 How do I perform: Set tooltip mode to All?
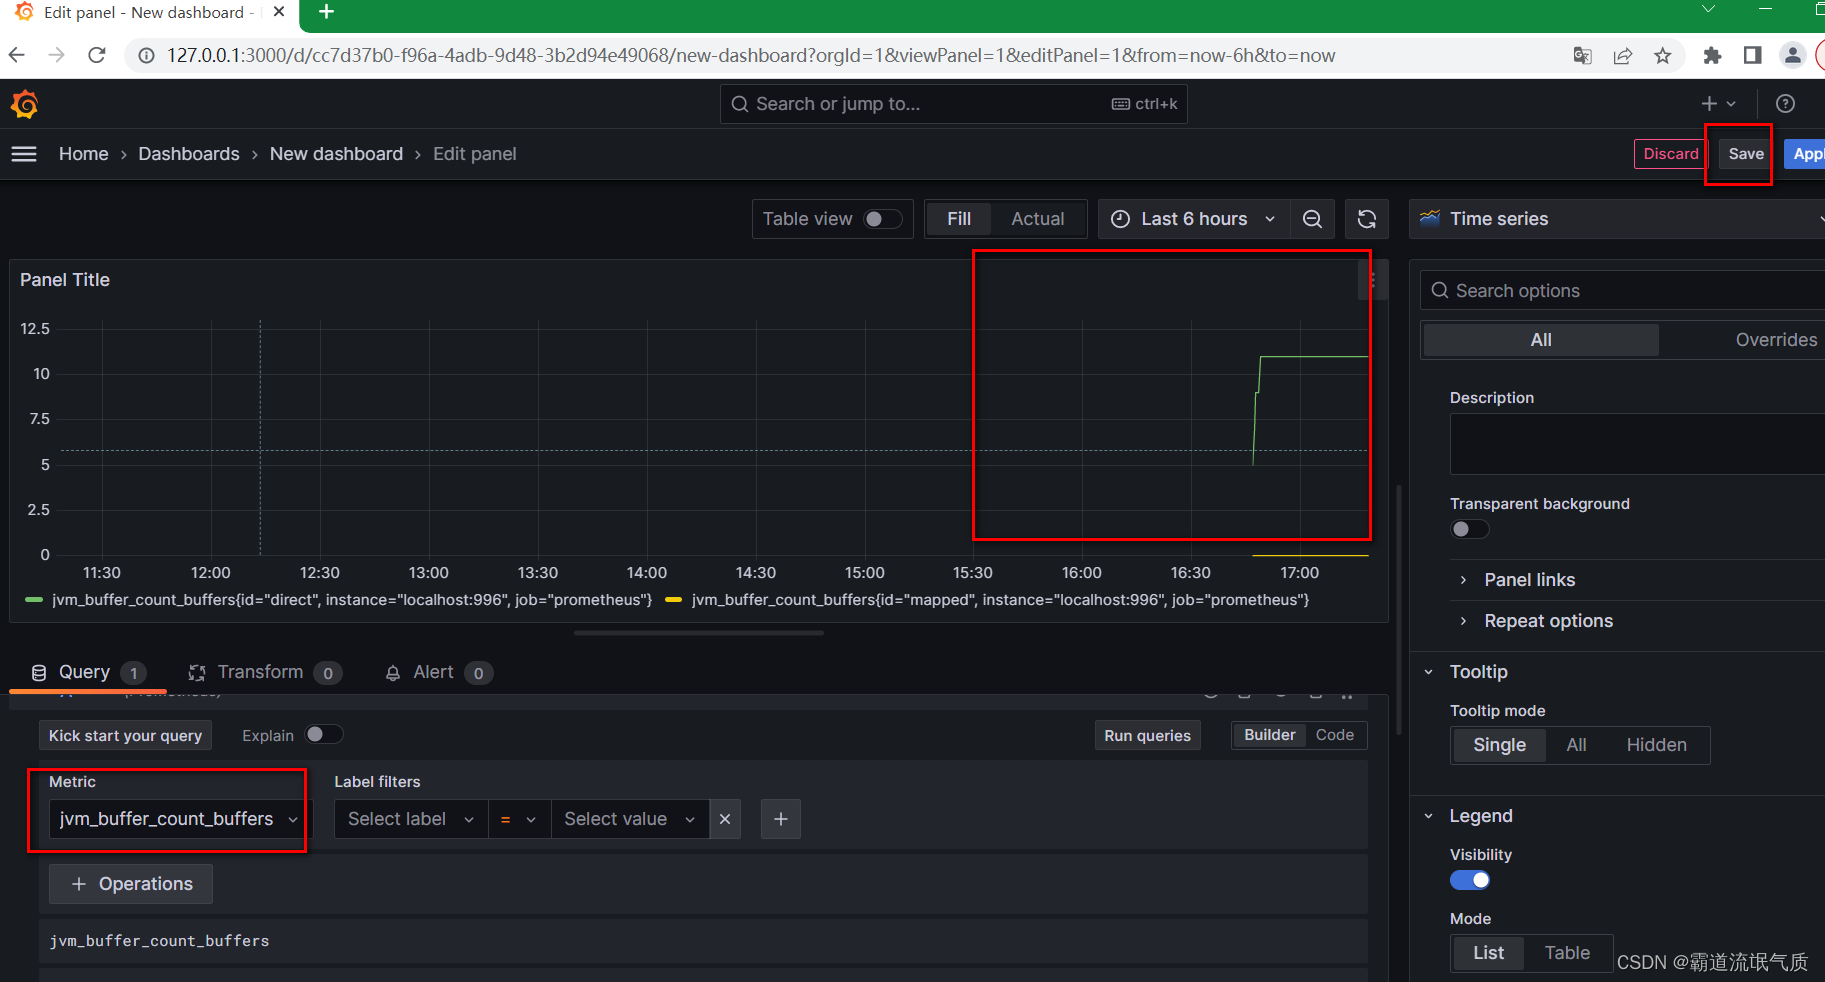click(1576, 745)
